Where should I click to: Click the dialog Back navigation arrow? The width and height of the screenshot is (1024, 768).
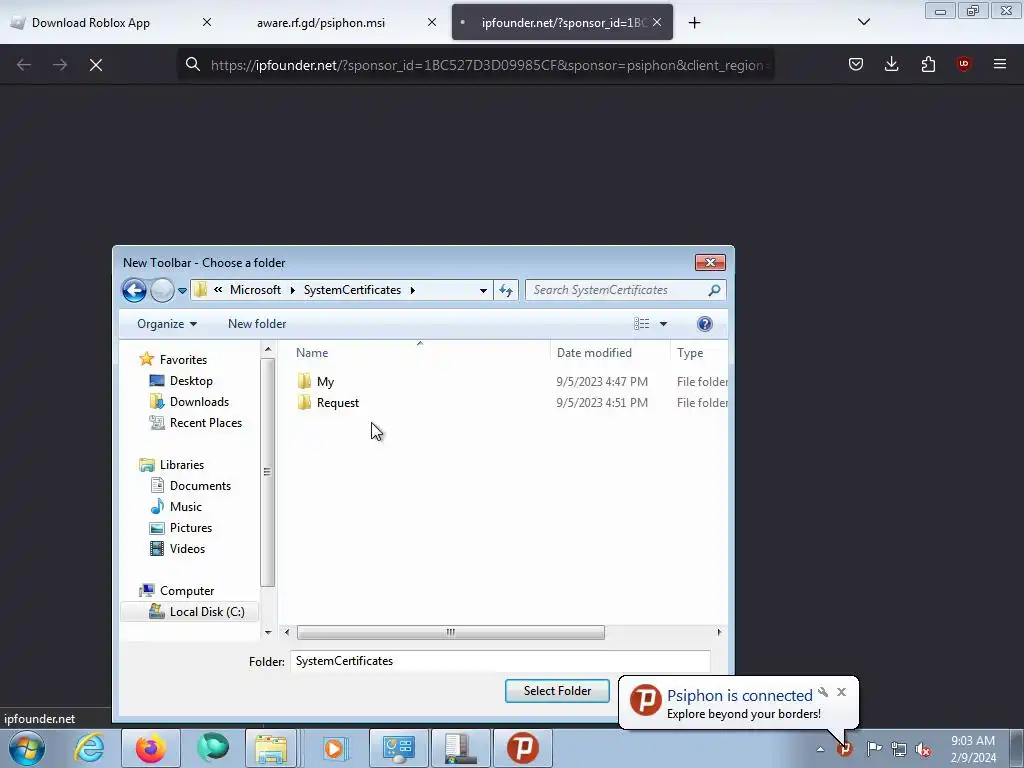[135, 290]
